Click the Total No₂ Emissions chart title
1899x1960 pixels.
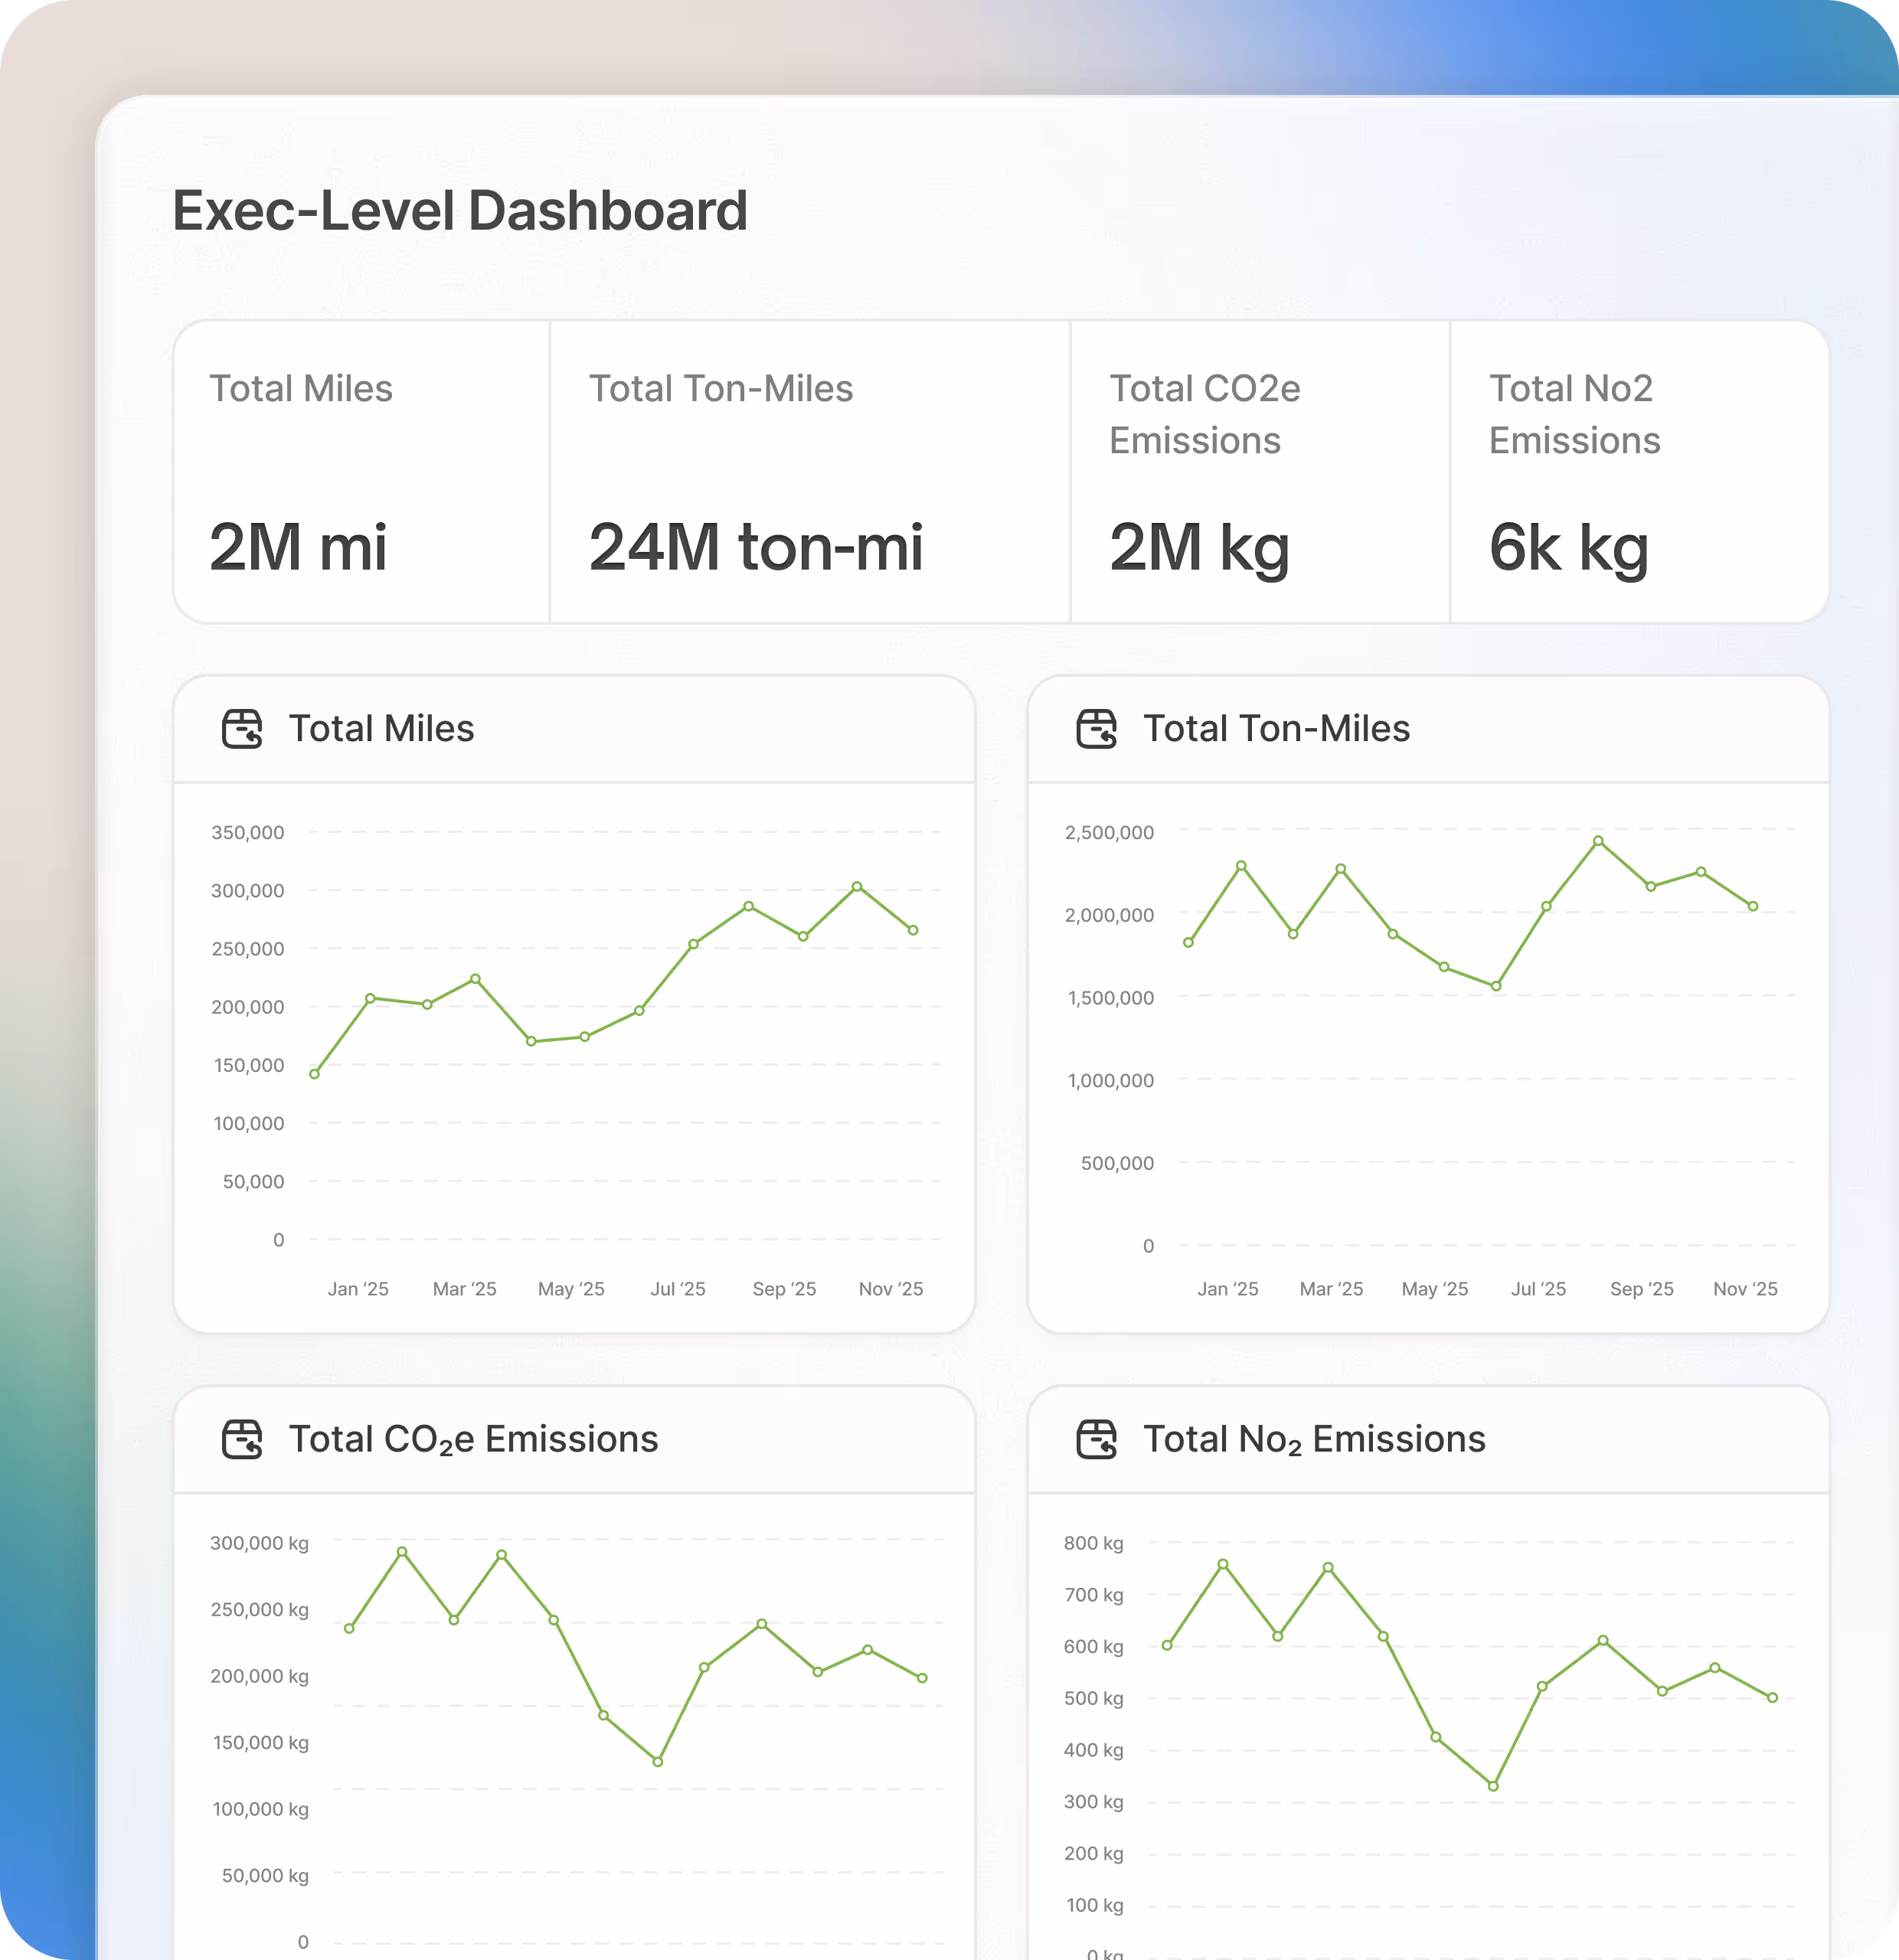click(1314, 1439)
